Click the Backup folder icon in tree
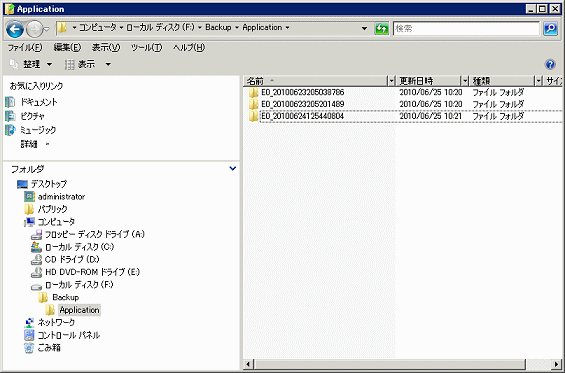Viewport: 565px width, 373px height. [43, 297]
